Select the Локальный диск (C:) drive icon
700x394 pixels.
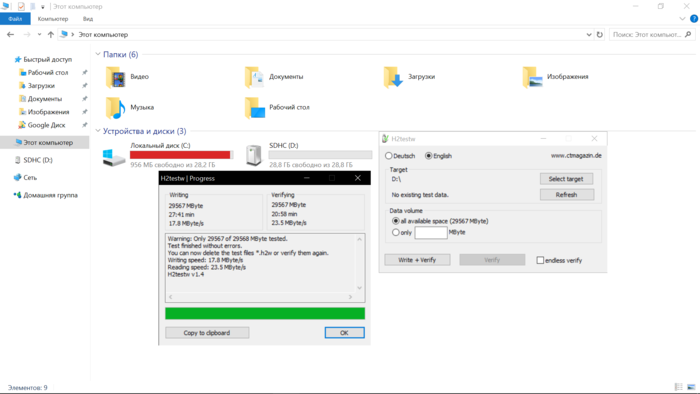pos(114,157)
